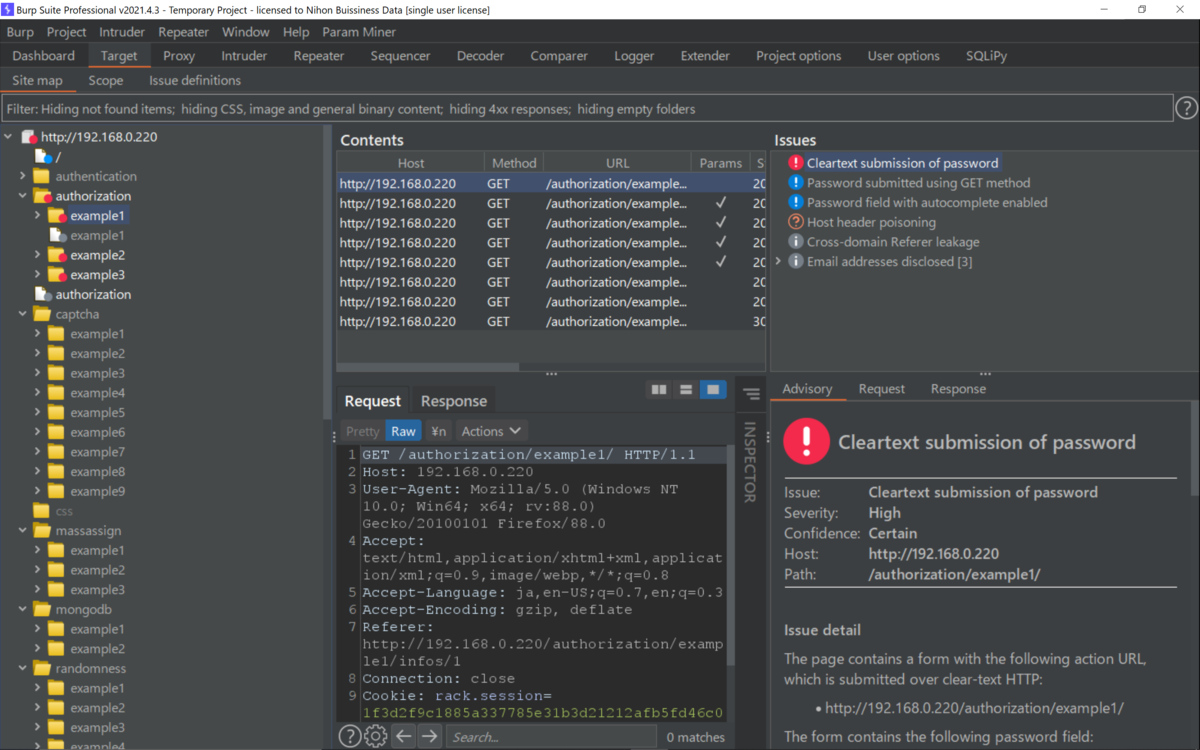Click icon of Password submitted using GET issue
The height and width of the screenshot is (750, 1200).
(x=795, y=183)
